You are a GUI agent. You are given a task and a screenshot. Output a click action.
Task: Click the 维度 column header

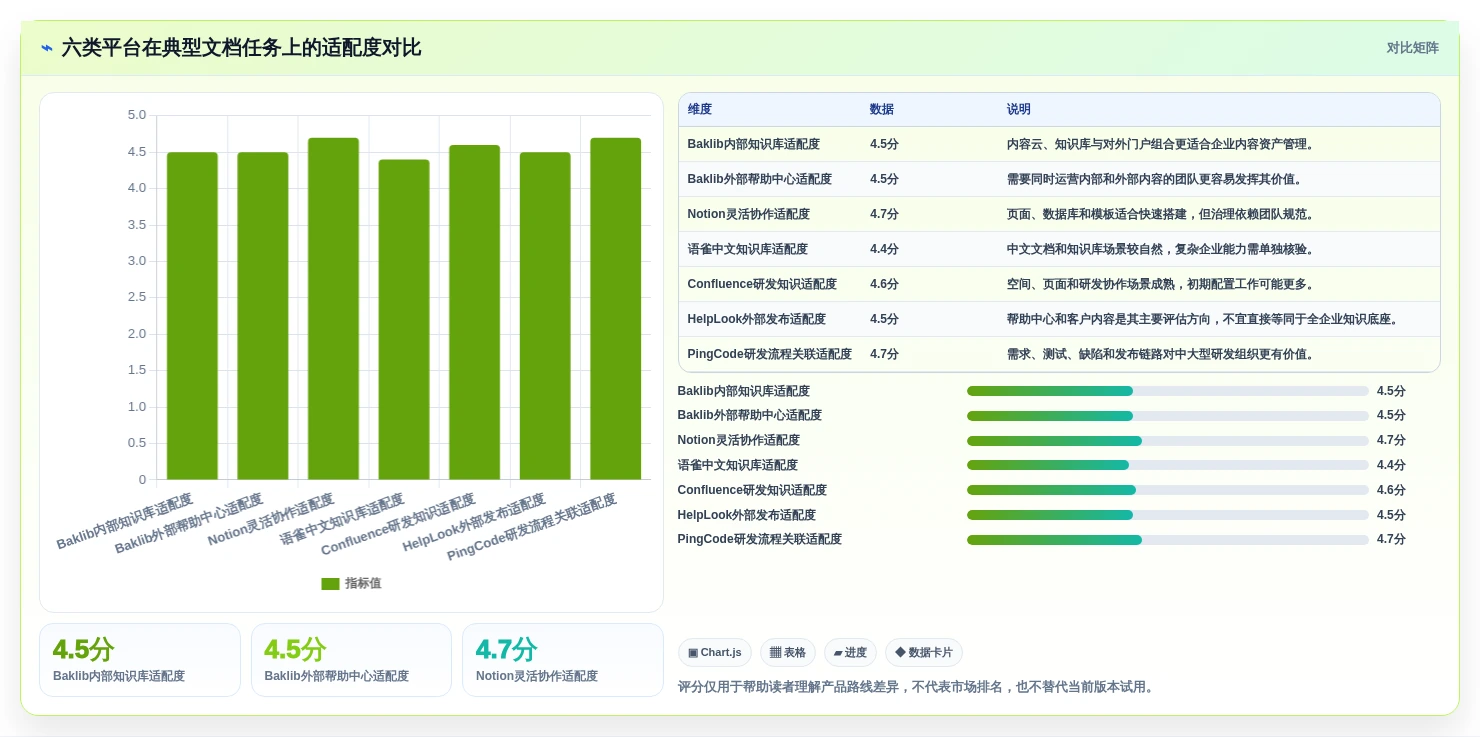click(x=700, y=110)
